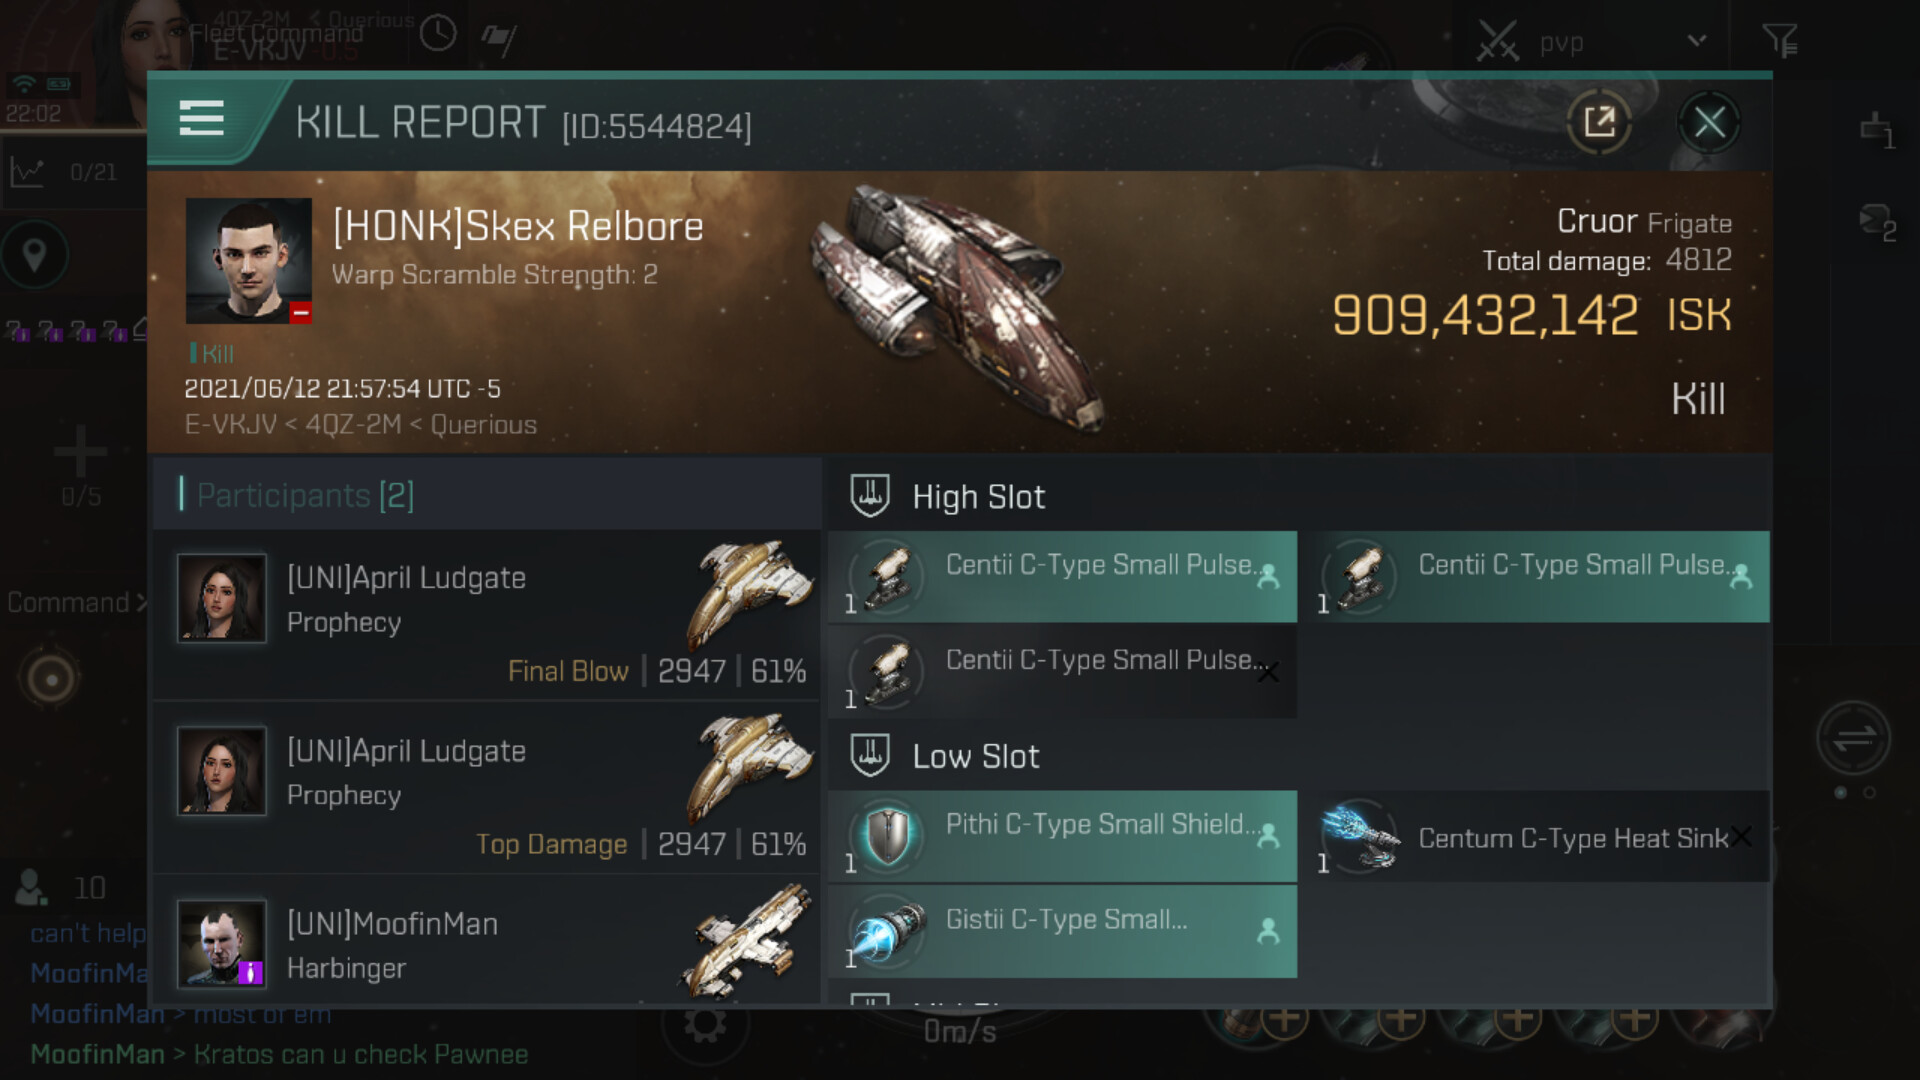Expand the pvp dropdown
The height and width of the screenshot is (1080, 1920).
[1696, 41]
